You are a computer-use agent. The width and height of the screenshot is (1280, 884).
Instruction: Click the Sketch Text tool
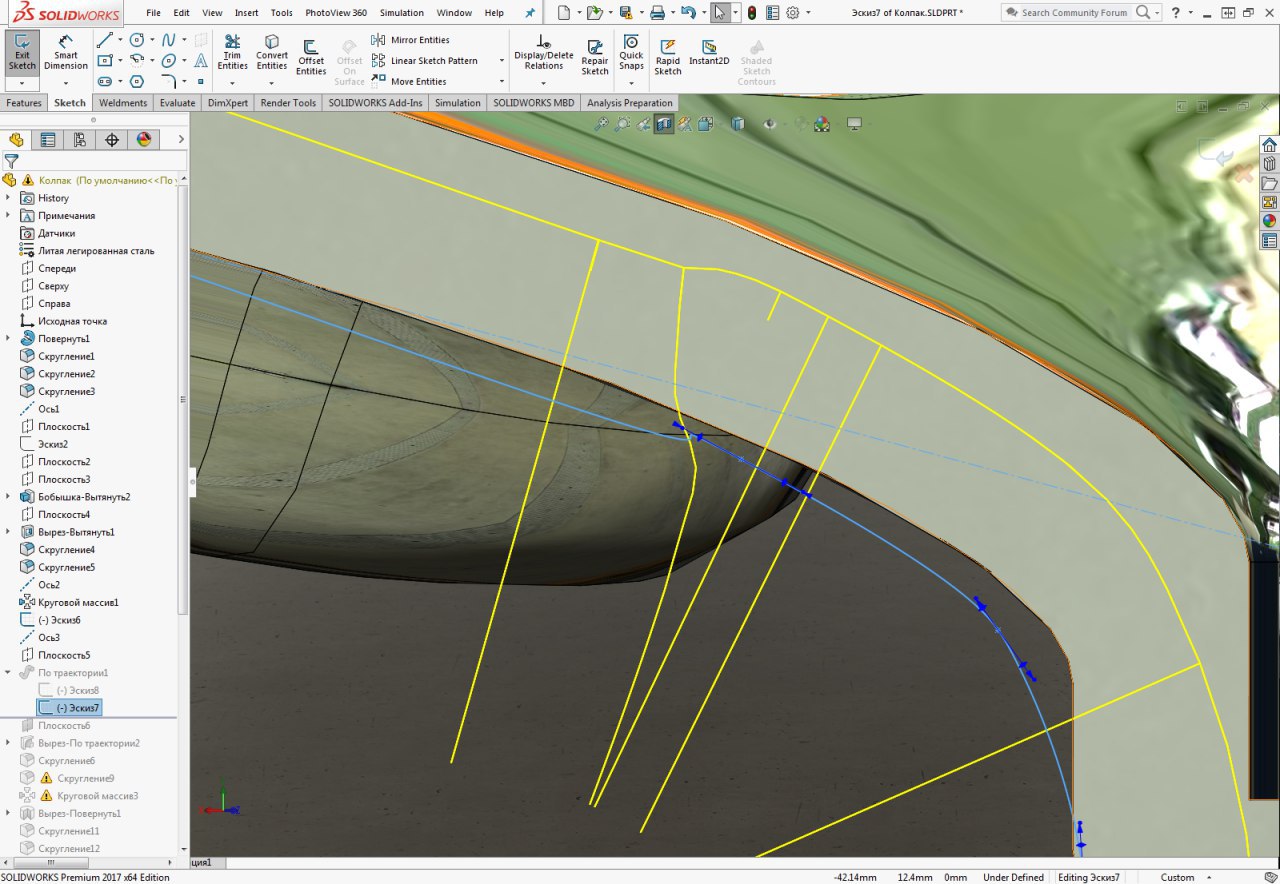pyautogui.click(x=200, y=61)
